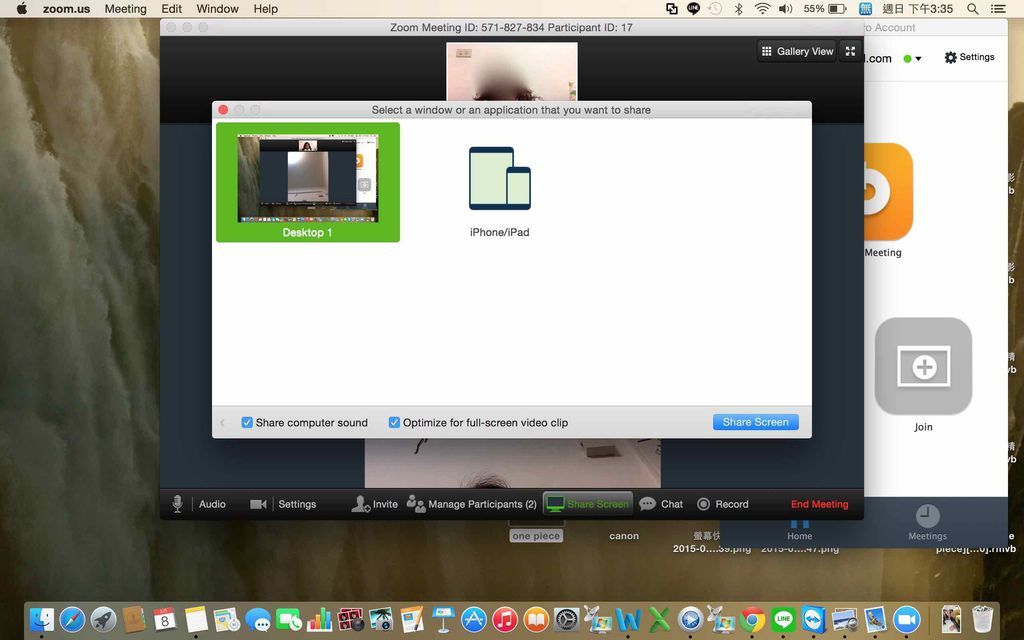Screen dimensions: 1024x640
Task: Open the zoom.us application menu
Action: [67, 8]
